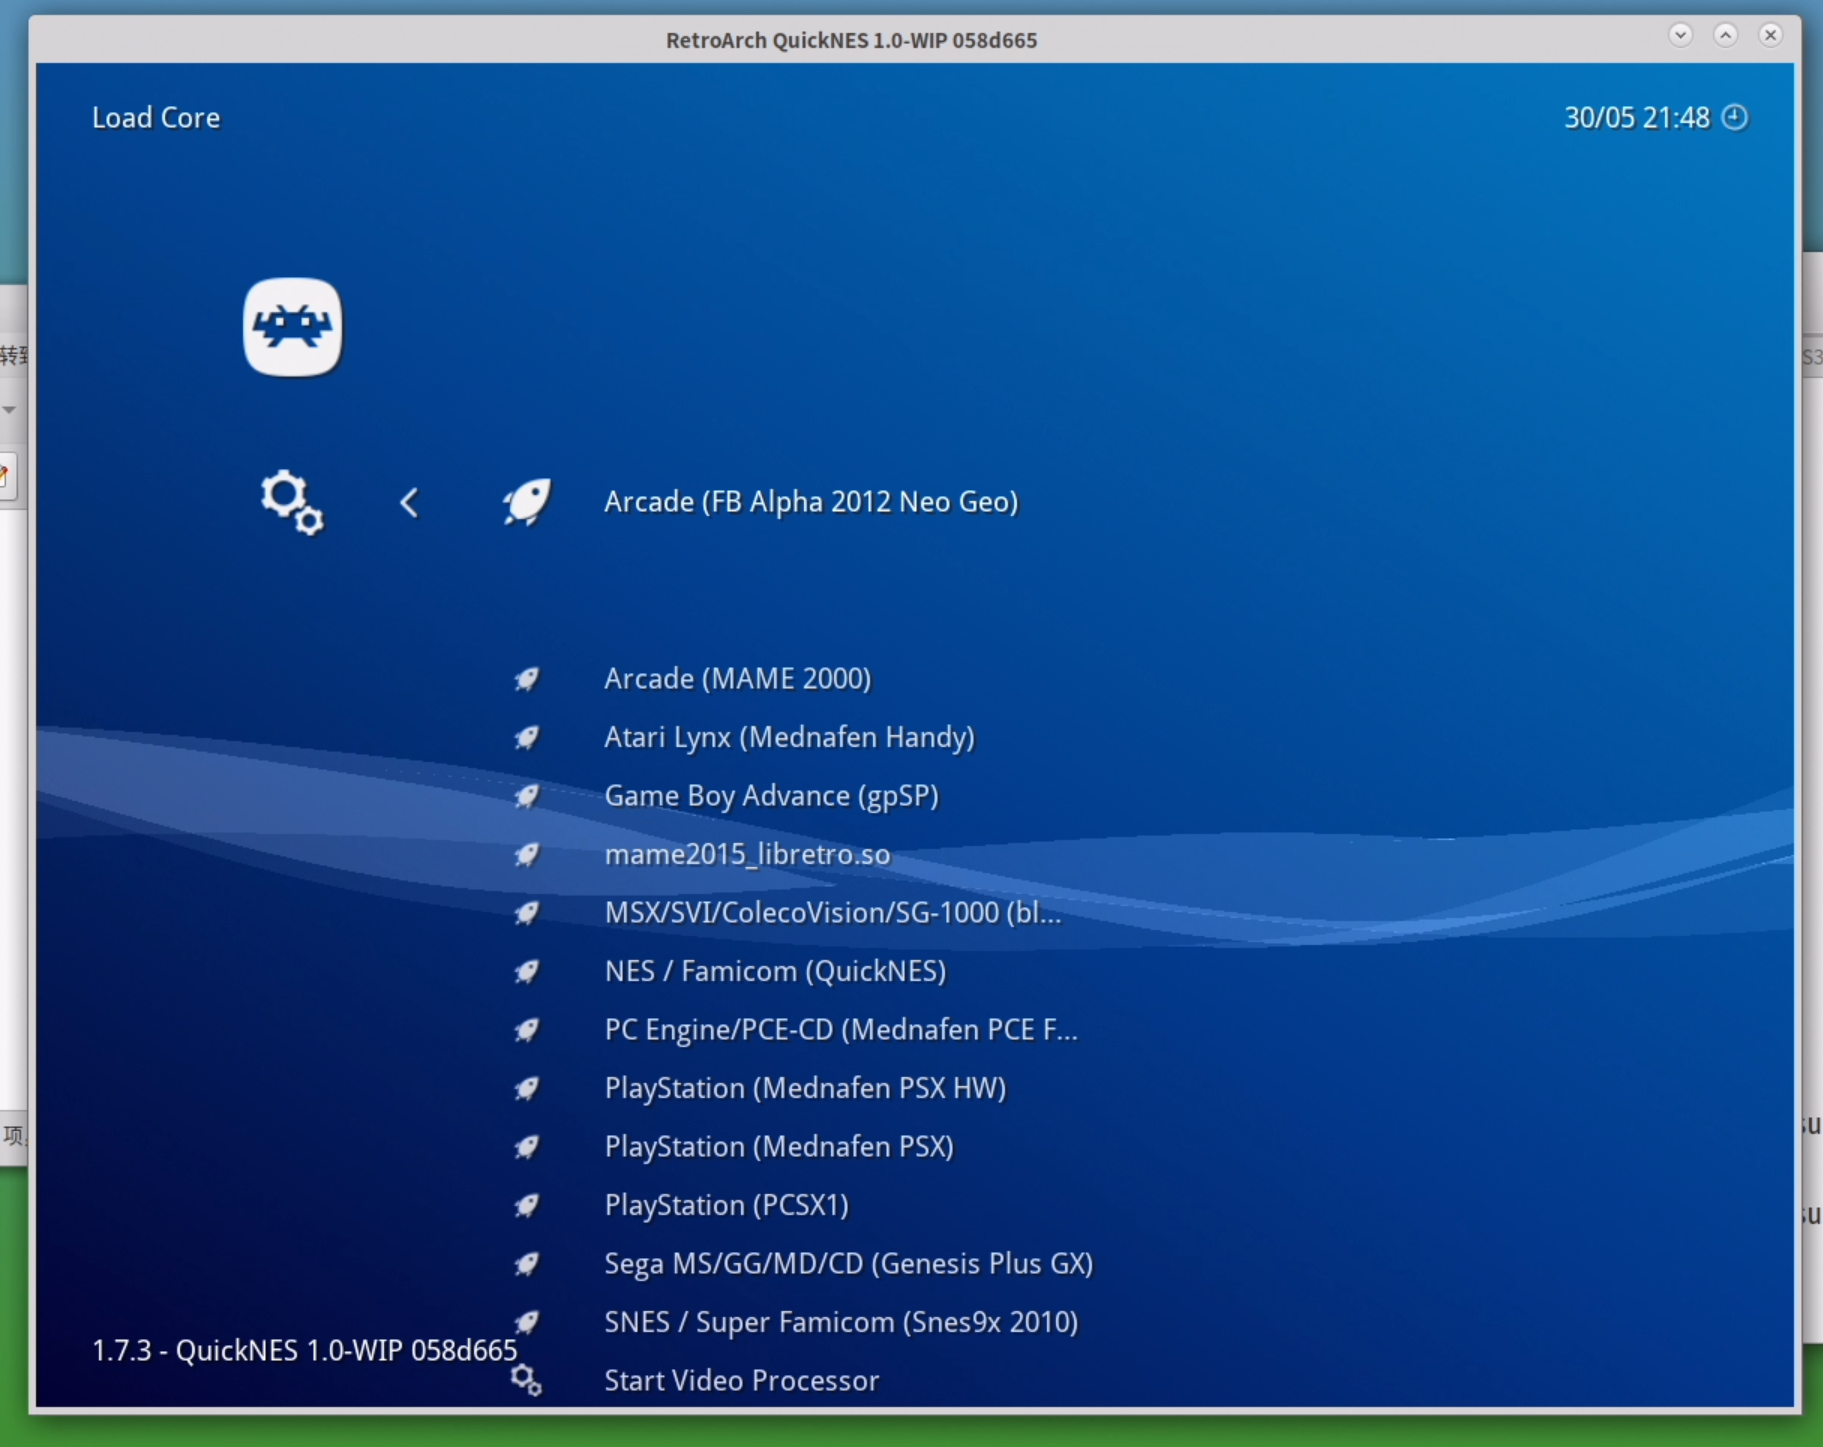This screenshot has width=1823, height=1447.
Task: Go back using the left chevron arrow
Action: pyautogui.click(x=409, y=502)
